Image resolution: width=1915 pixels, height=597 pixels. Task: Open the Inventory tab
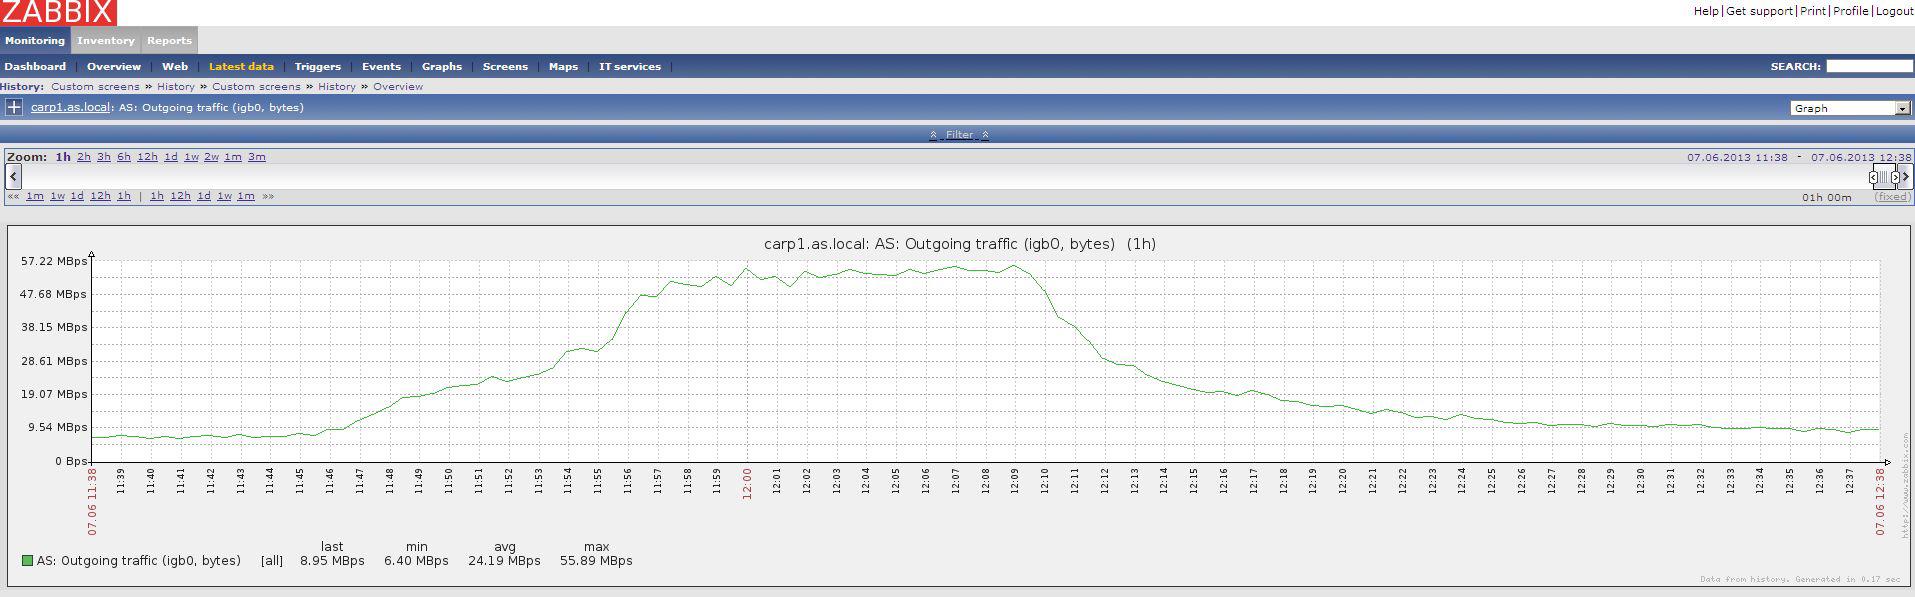pyautogui.click(x=105, y=41)
